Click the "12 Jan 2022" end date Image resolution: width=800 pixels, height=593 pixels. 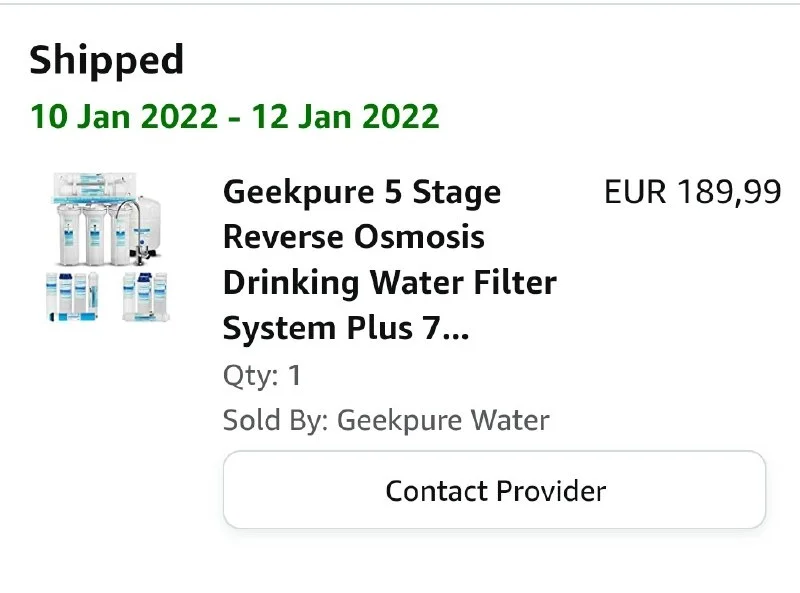pyautogui.click(x=345, y=116)
